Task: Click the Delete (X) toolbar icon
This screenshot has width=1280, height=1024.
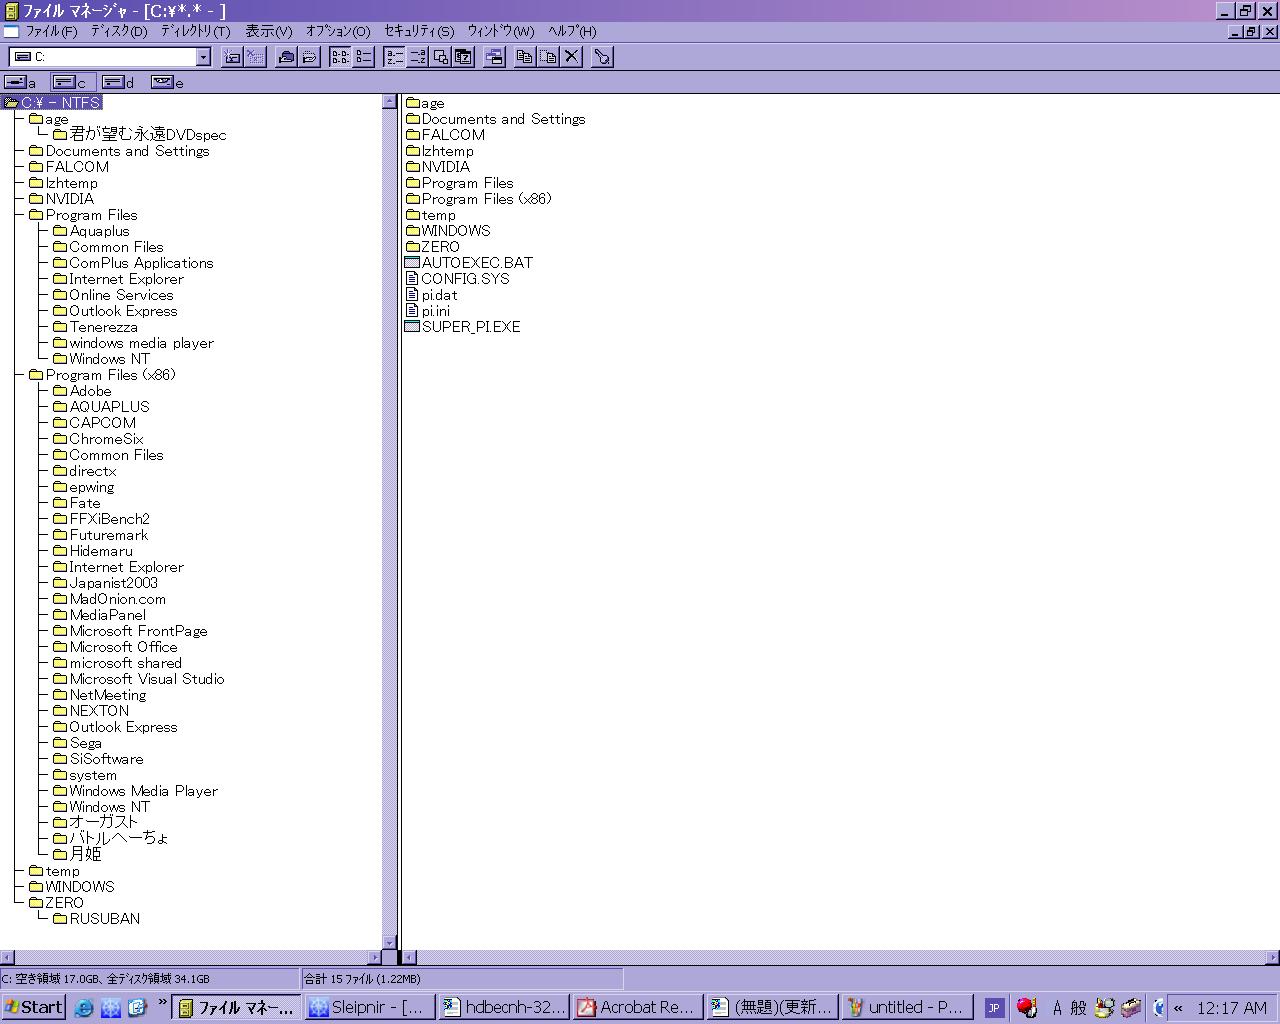Action: coord(571,57)
